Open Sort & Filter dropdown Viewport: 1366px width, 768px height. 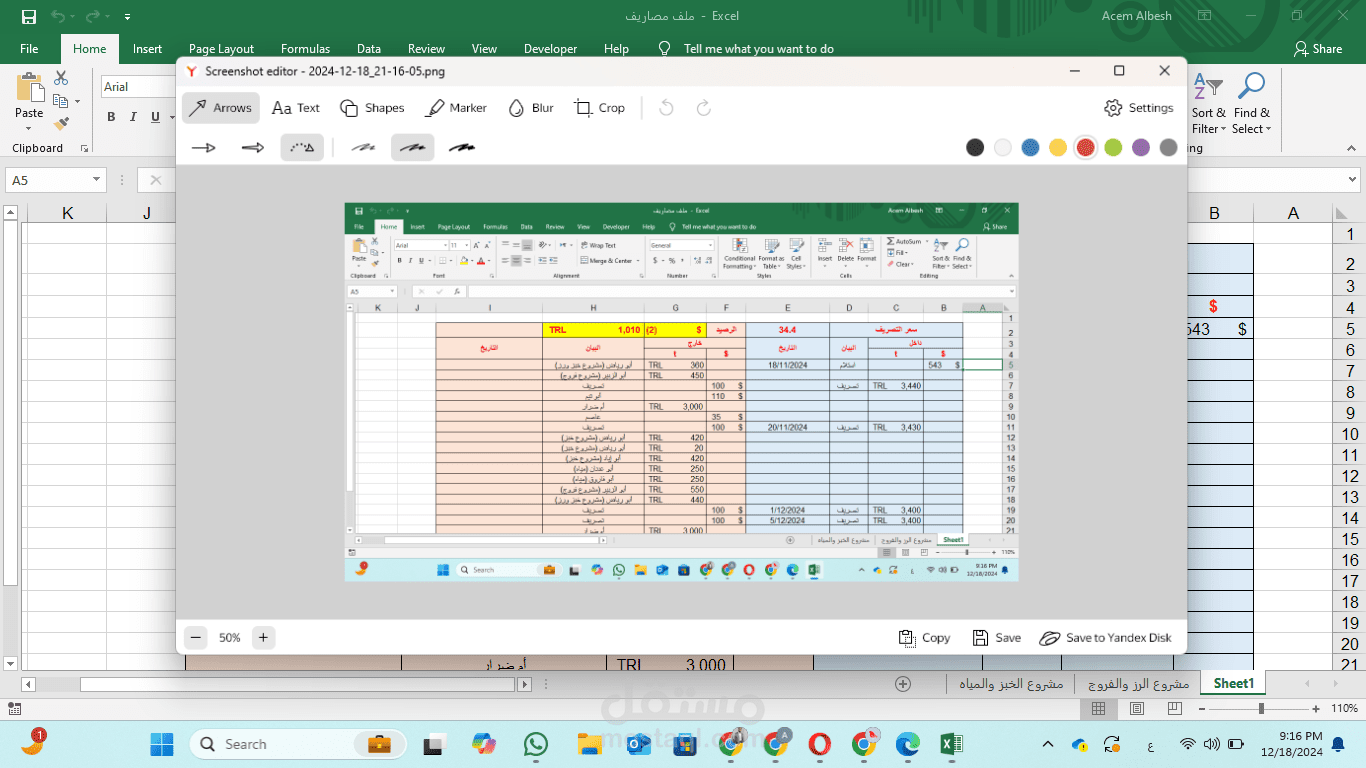[x=1208, y=102]
